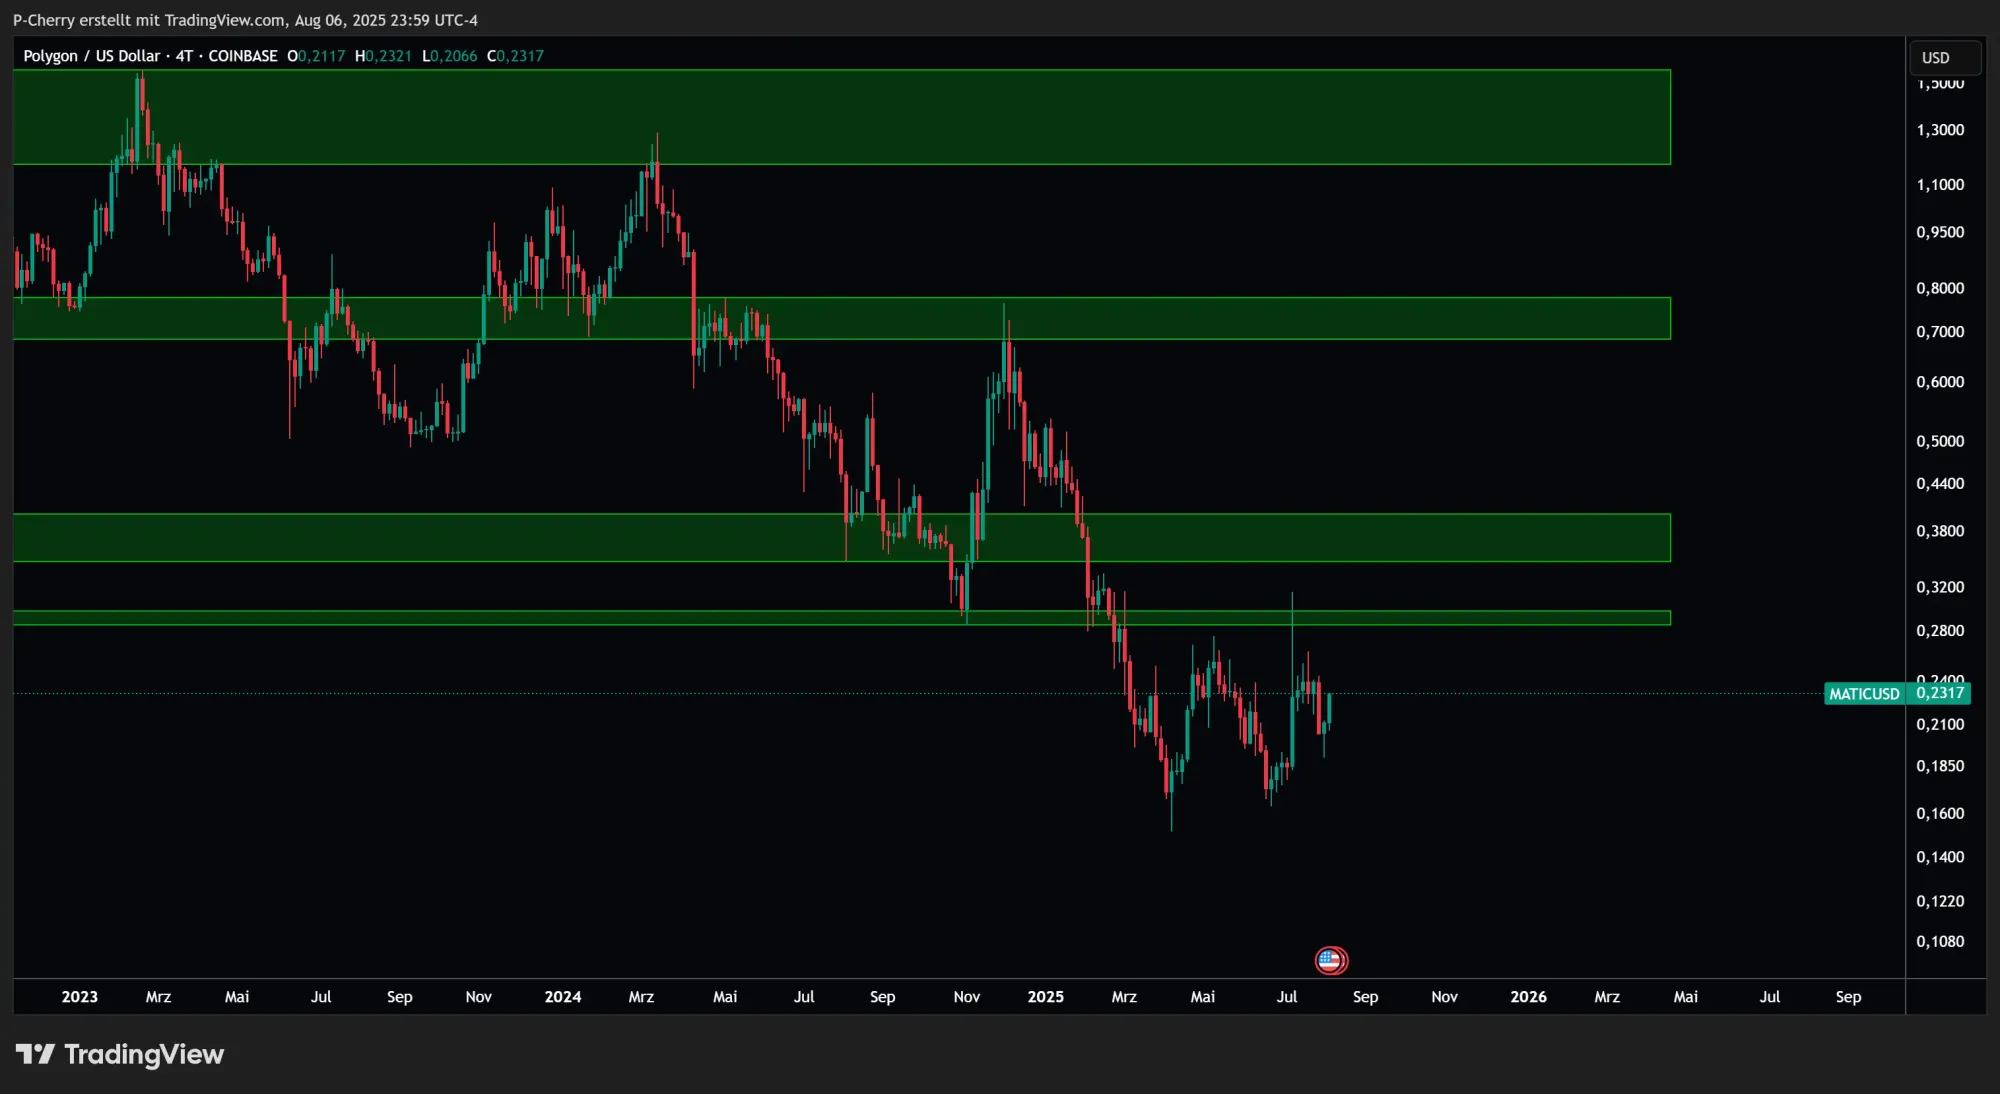Click the 0,1850 price axis label
The width and height of the screenshot is (2000, 1094).
1940,766
